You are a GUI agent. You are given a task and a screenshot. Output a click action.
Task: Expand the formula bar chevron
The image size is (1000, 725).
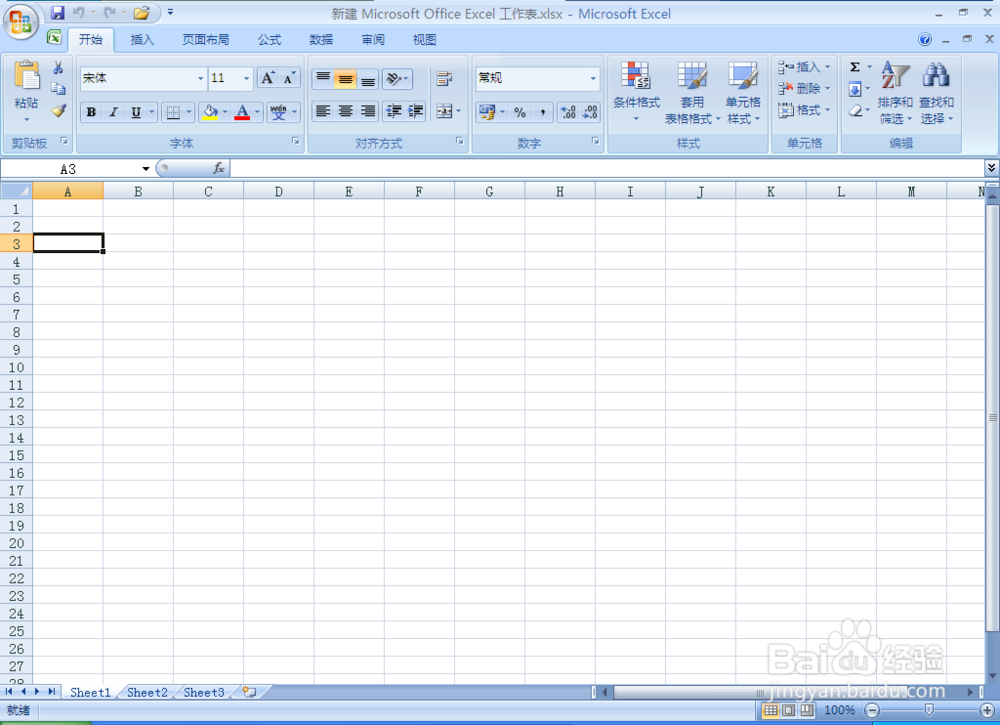coord(991,168)
